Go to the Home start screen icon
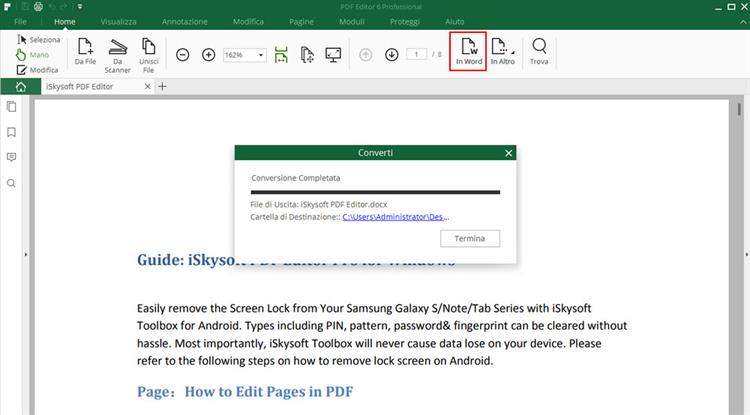 [21, 87]
